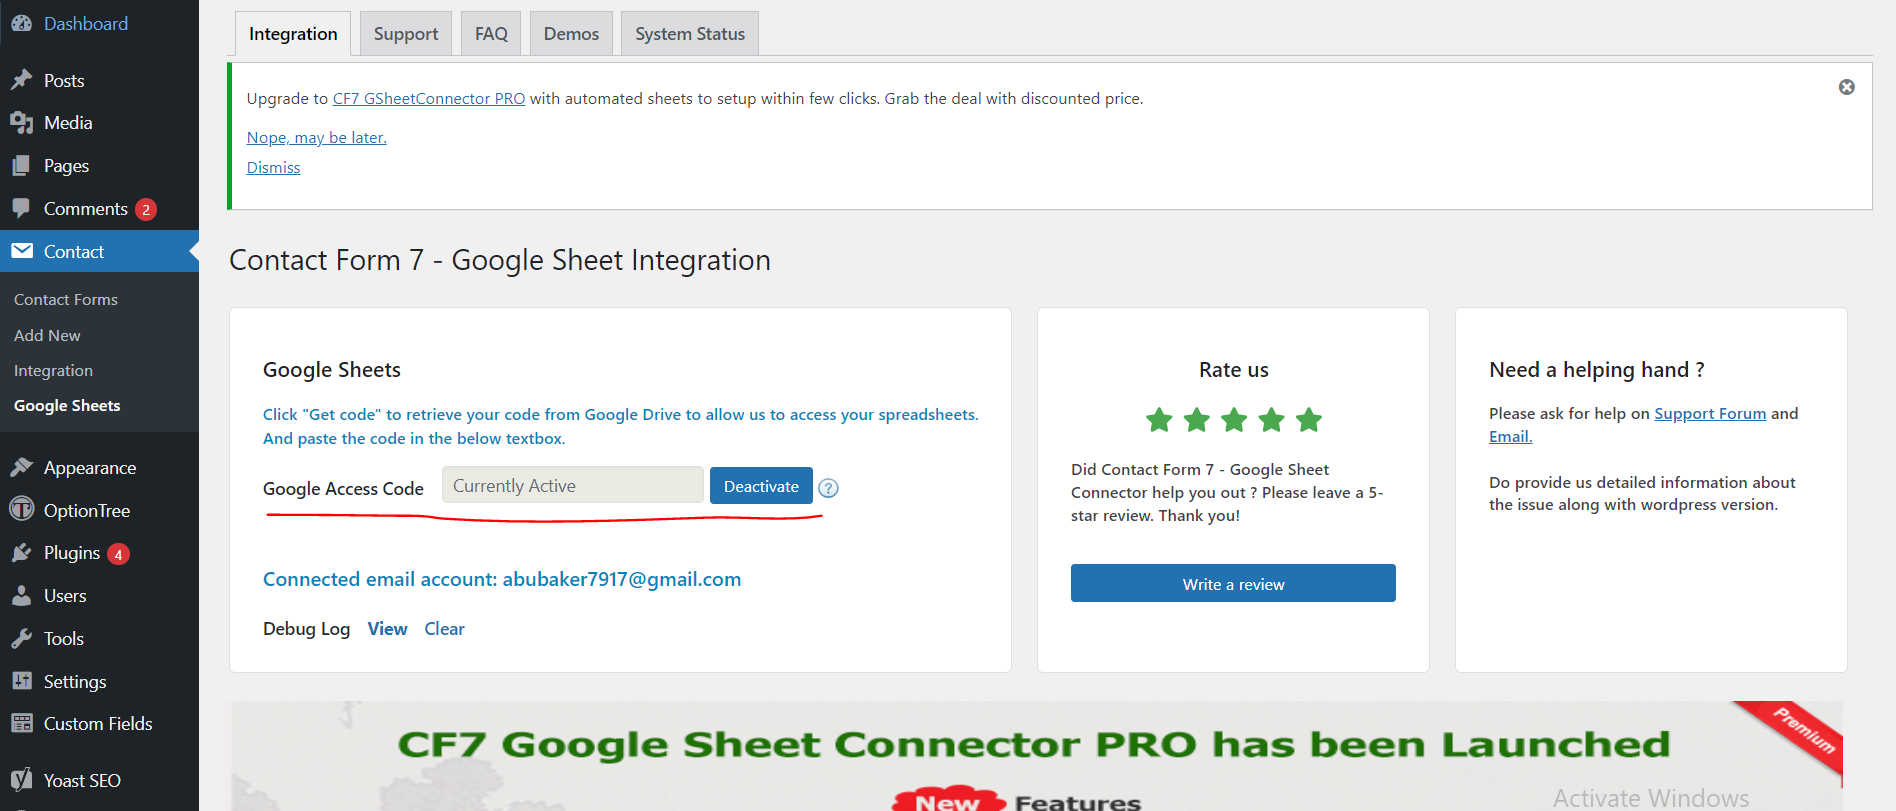Open Plugins in the admin menu
This screenshot has height=811, width=1896.
(72, 553)
